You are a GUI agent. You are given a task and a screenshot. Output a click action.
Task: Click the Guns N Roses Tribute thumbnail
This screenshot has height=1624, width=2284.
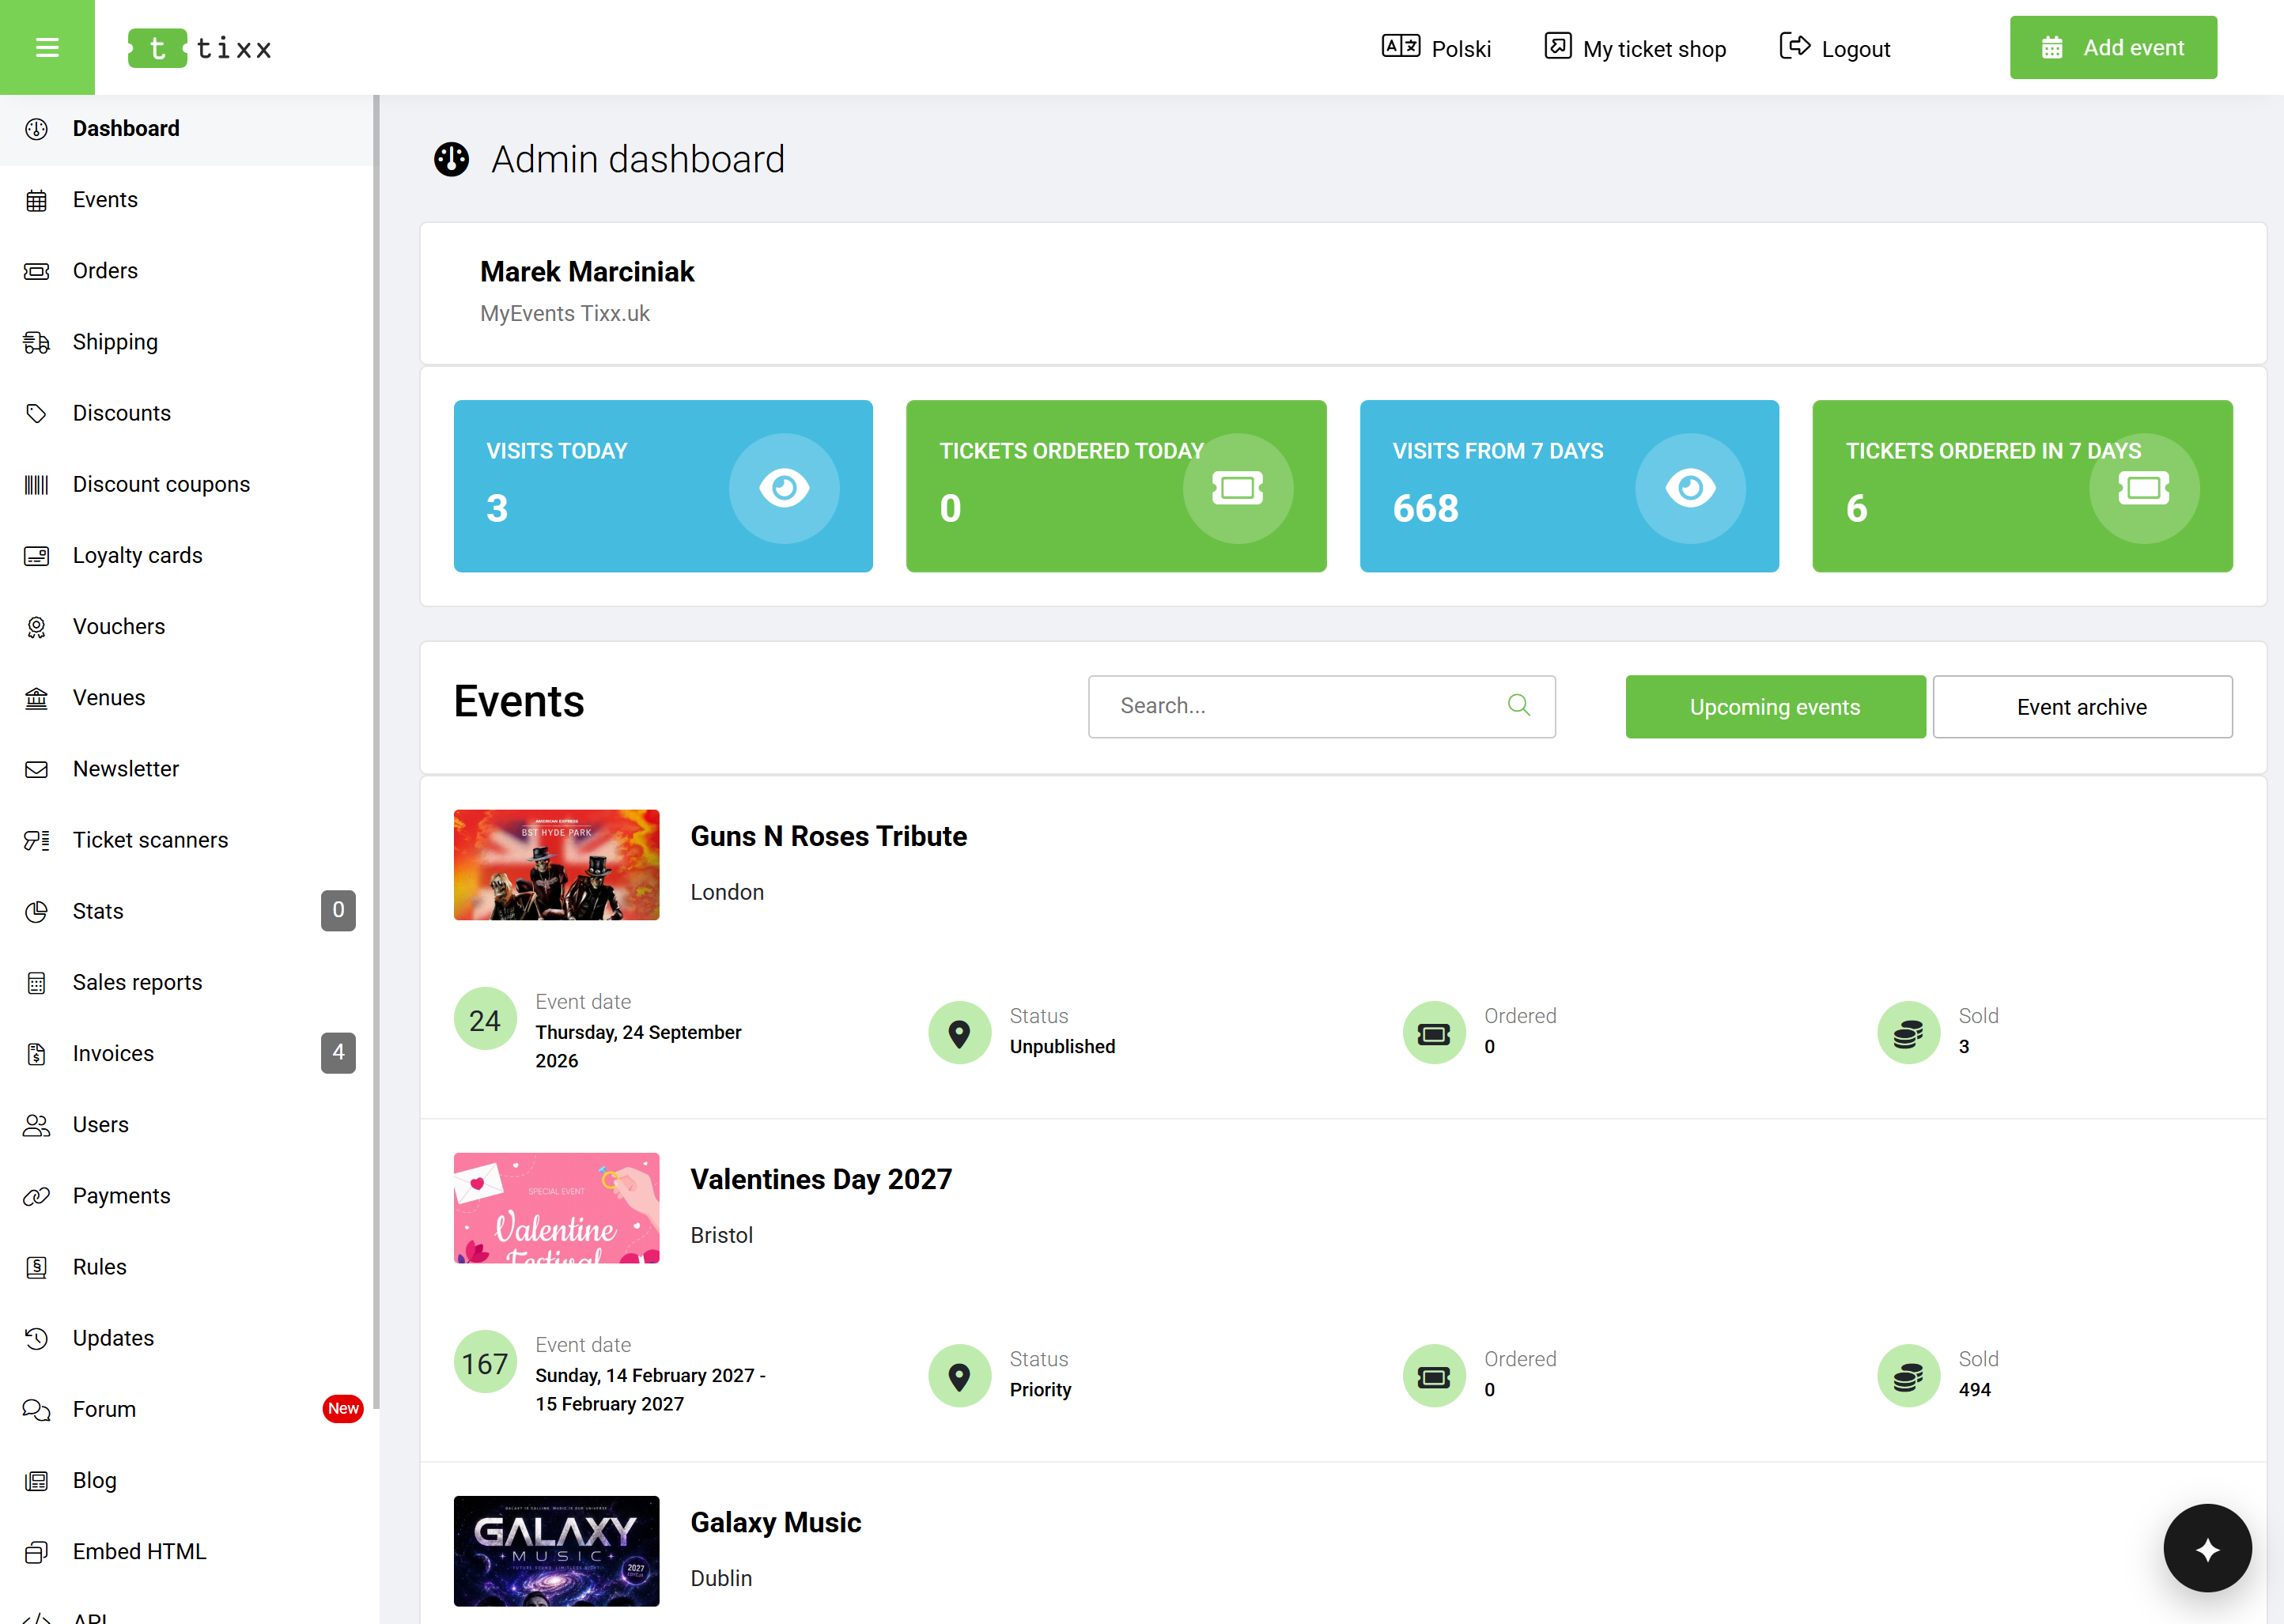[556, 865]
